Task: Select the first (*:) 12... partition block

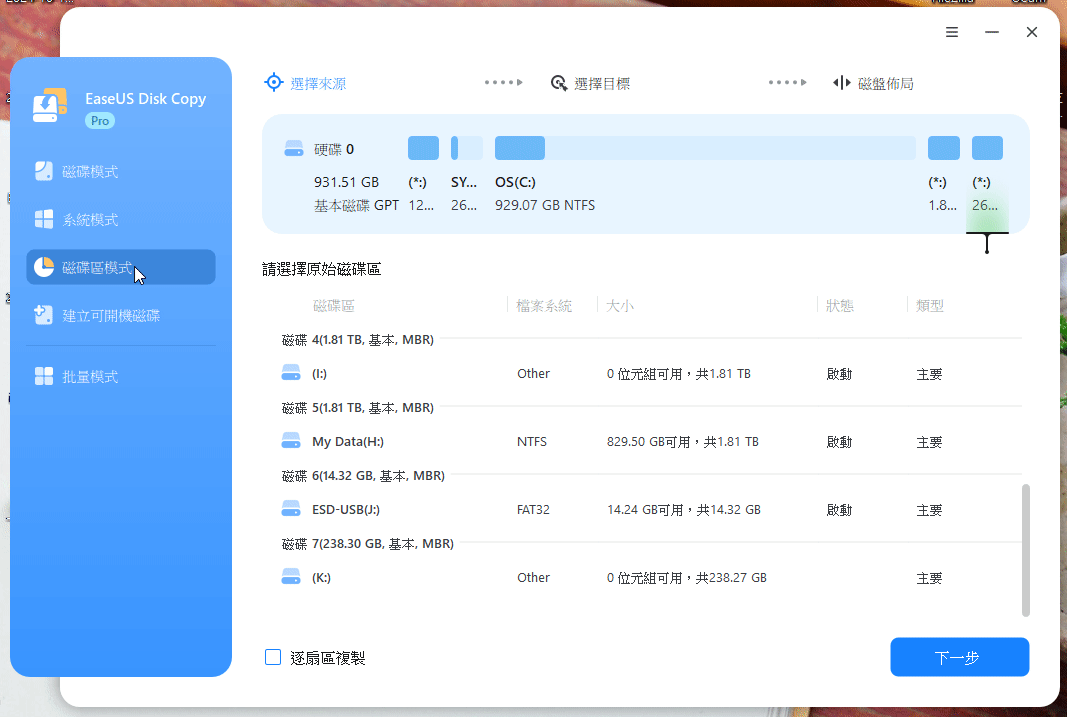Action: tap(423, 148)
